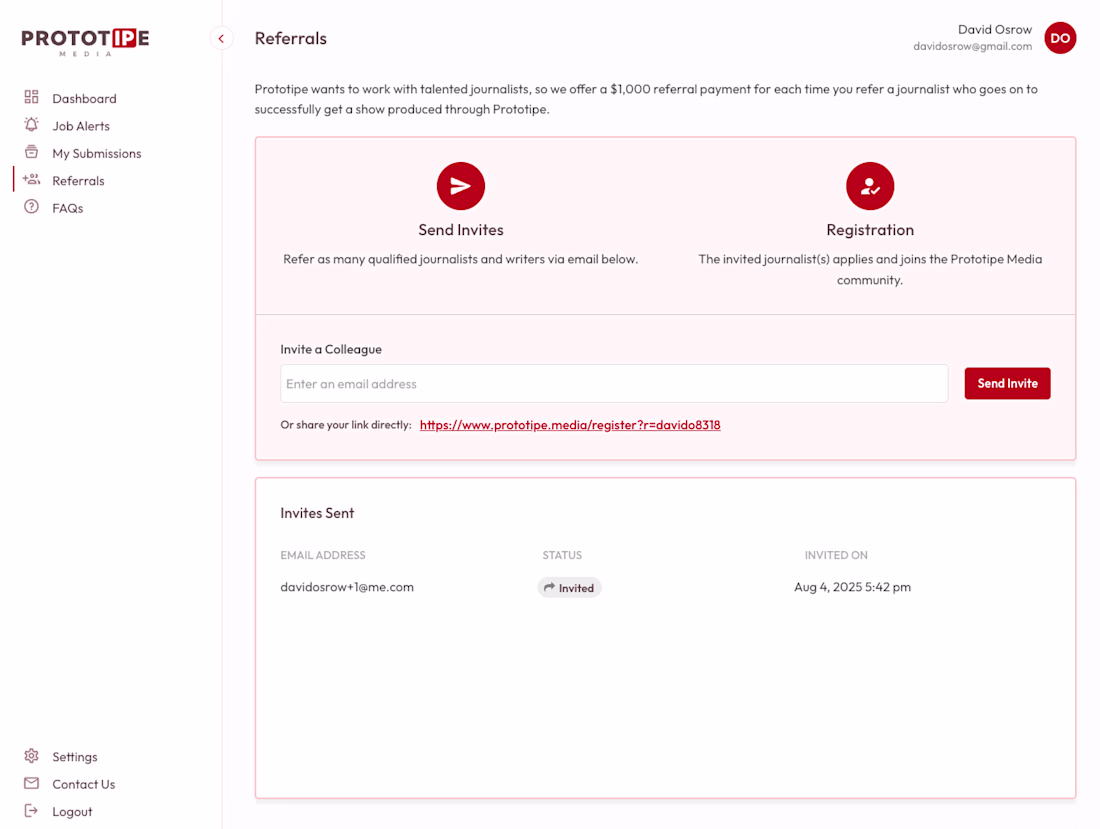Click the STATUS column header

point(562,555)
